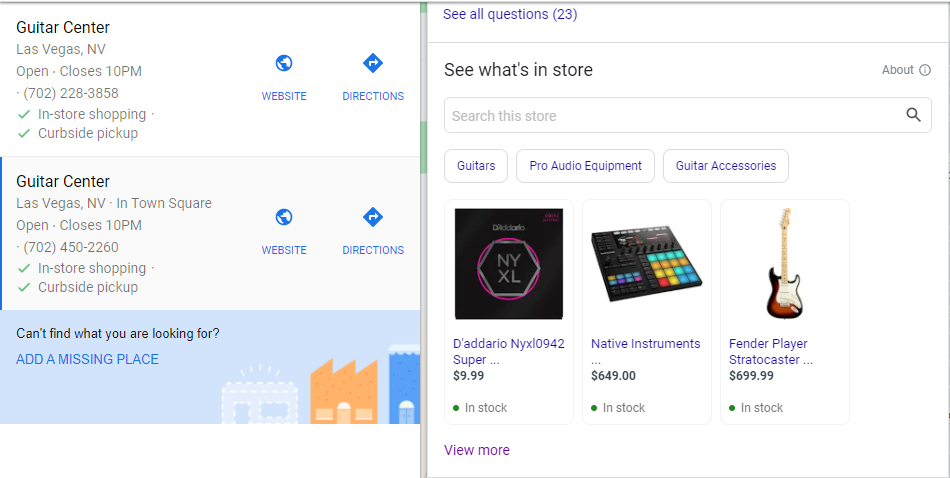Select the Pro Audio Equipment chip
This screenshot has width=950, height=478.
pyautogui.click(x=585, y=166)
